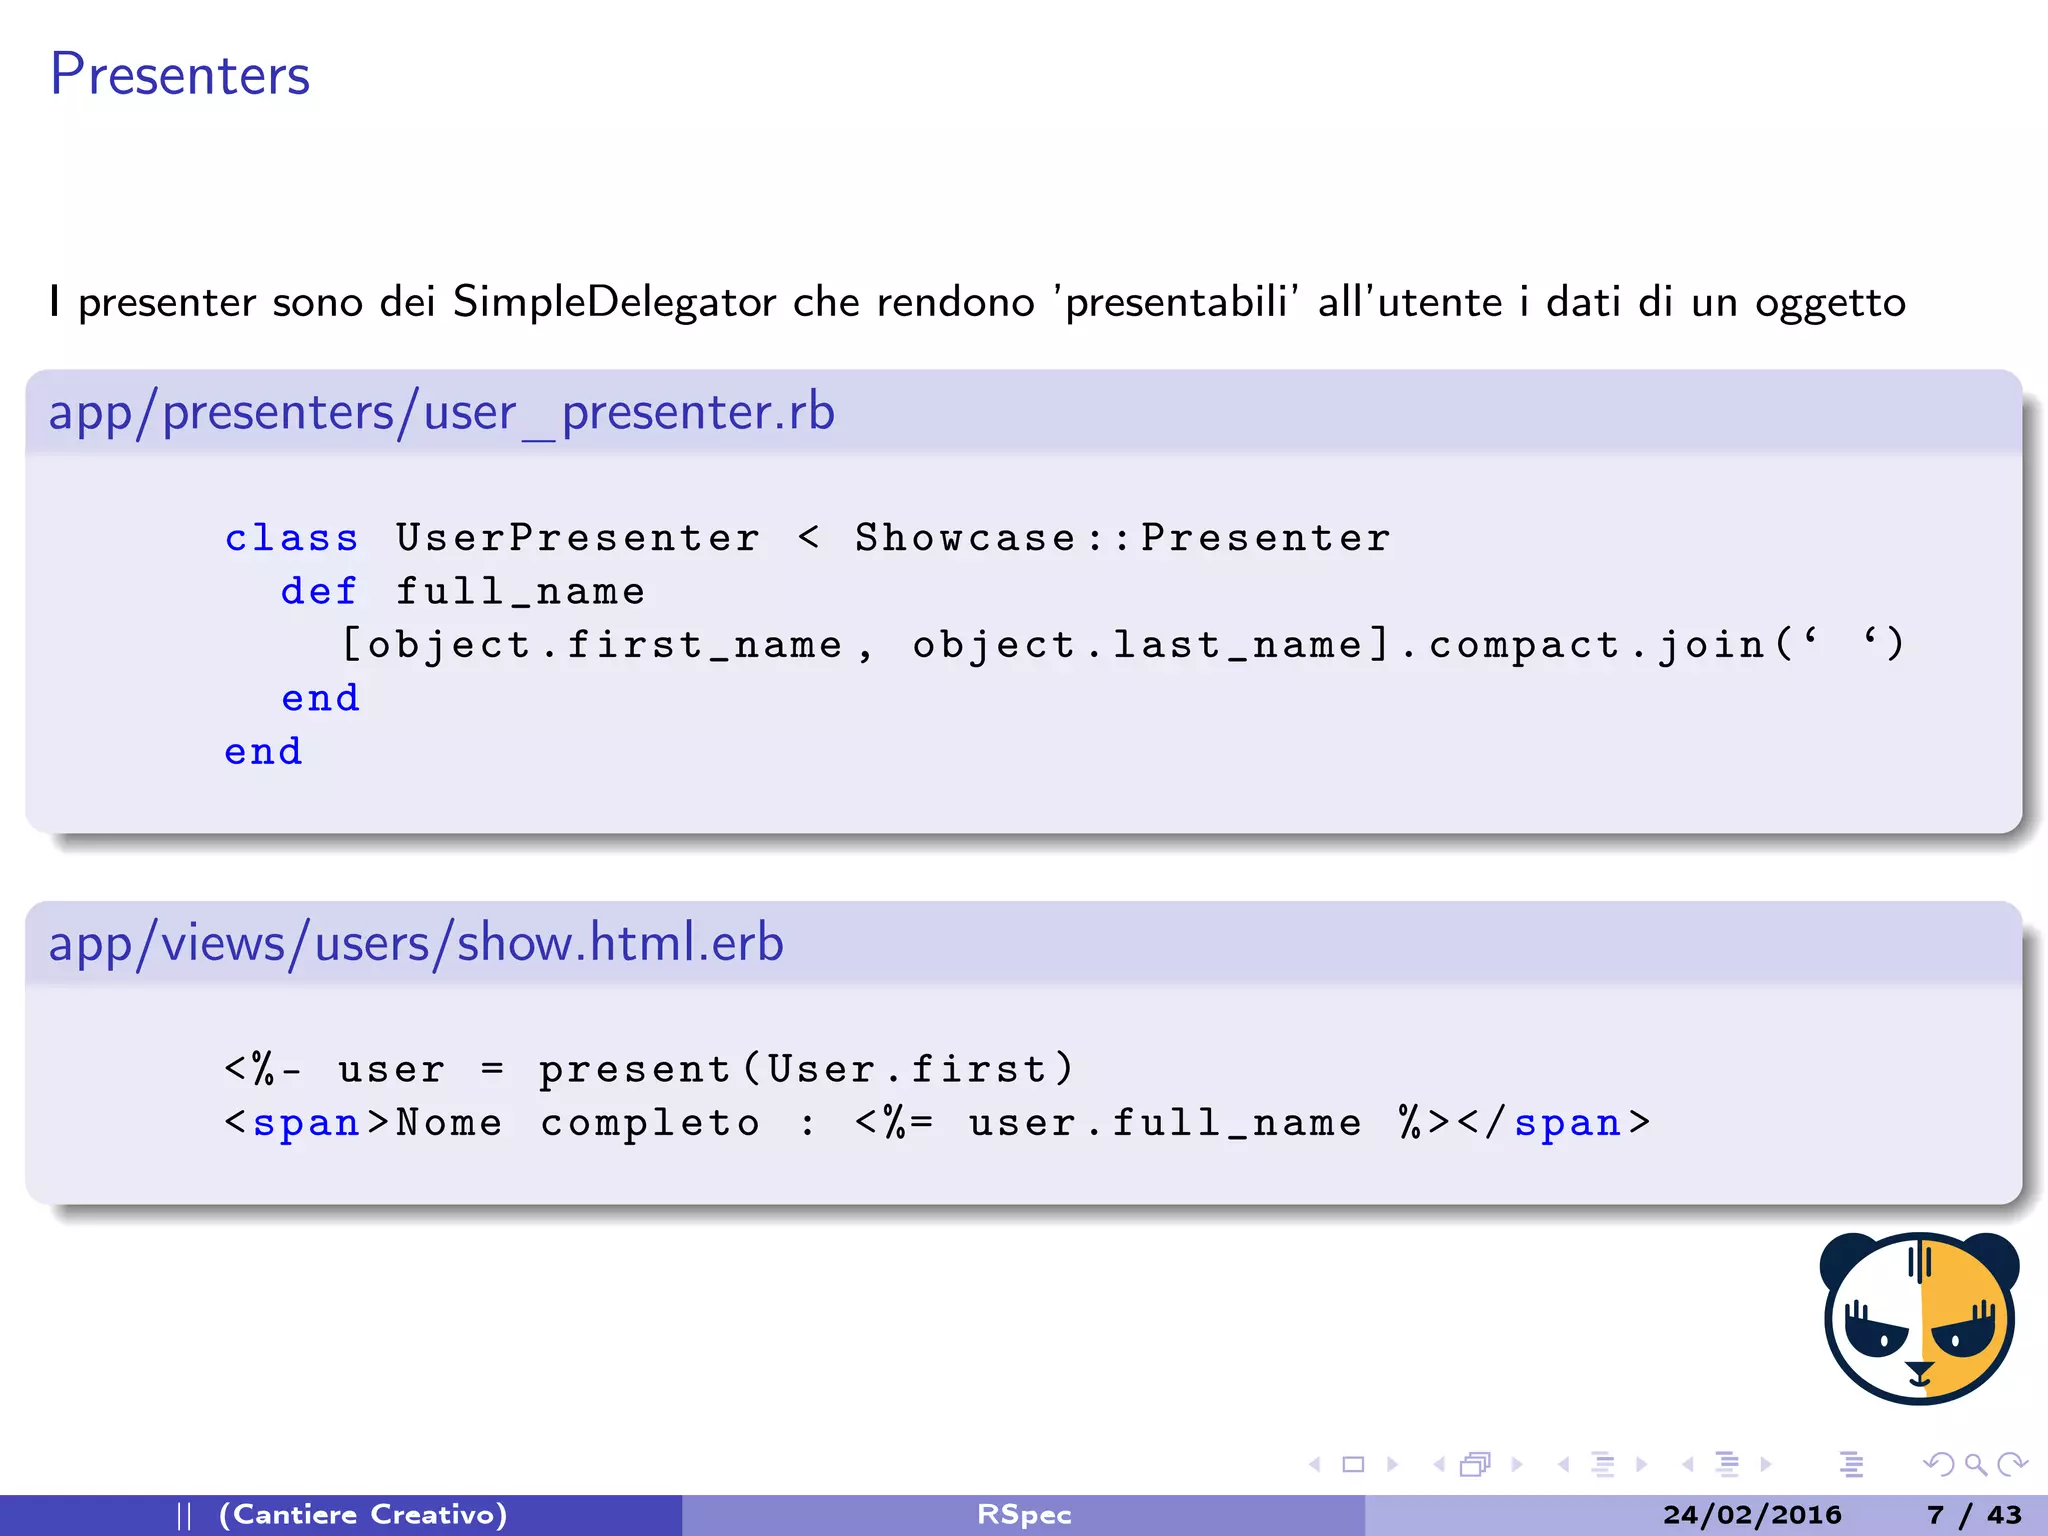Click the stacked frames navigation icon
Screen dimensions: 2048x1536
point(1476,1465)
